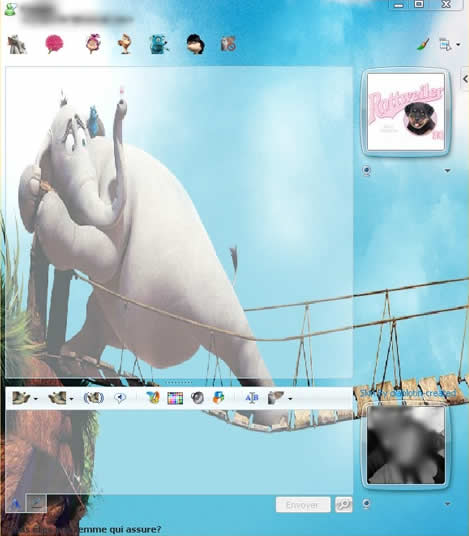The image size is (469, 536).
Task: Click the second winks icon in format toolbar
Action: point(57,398)
